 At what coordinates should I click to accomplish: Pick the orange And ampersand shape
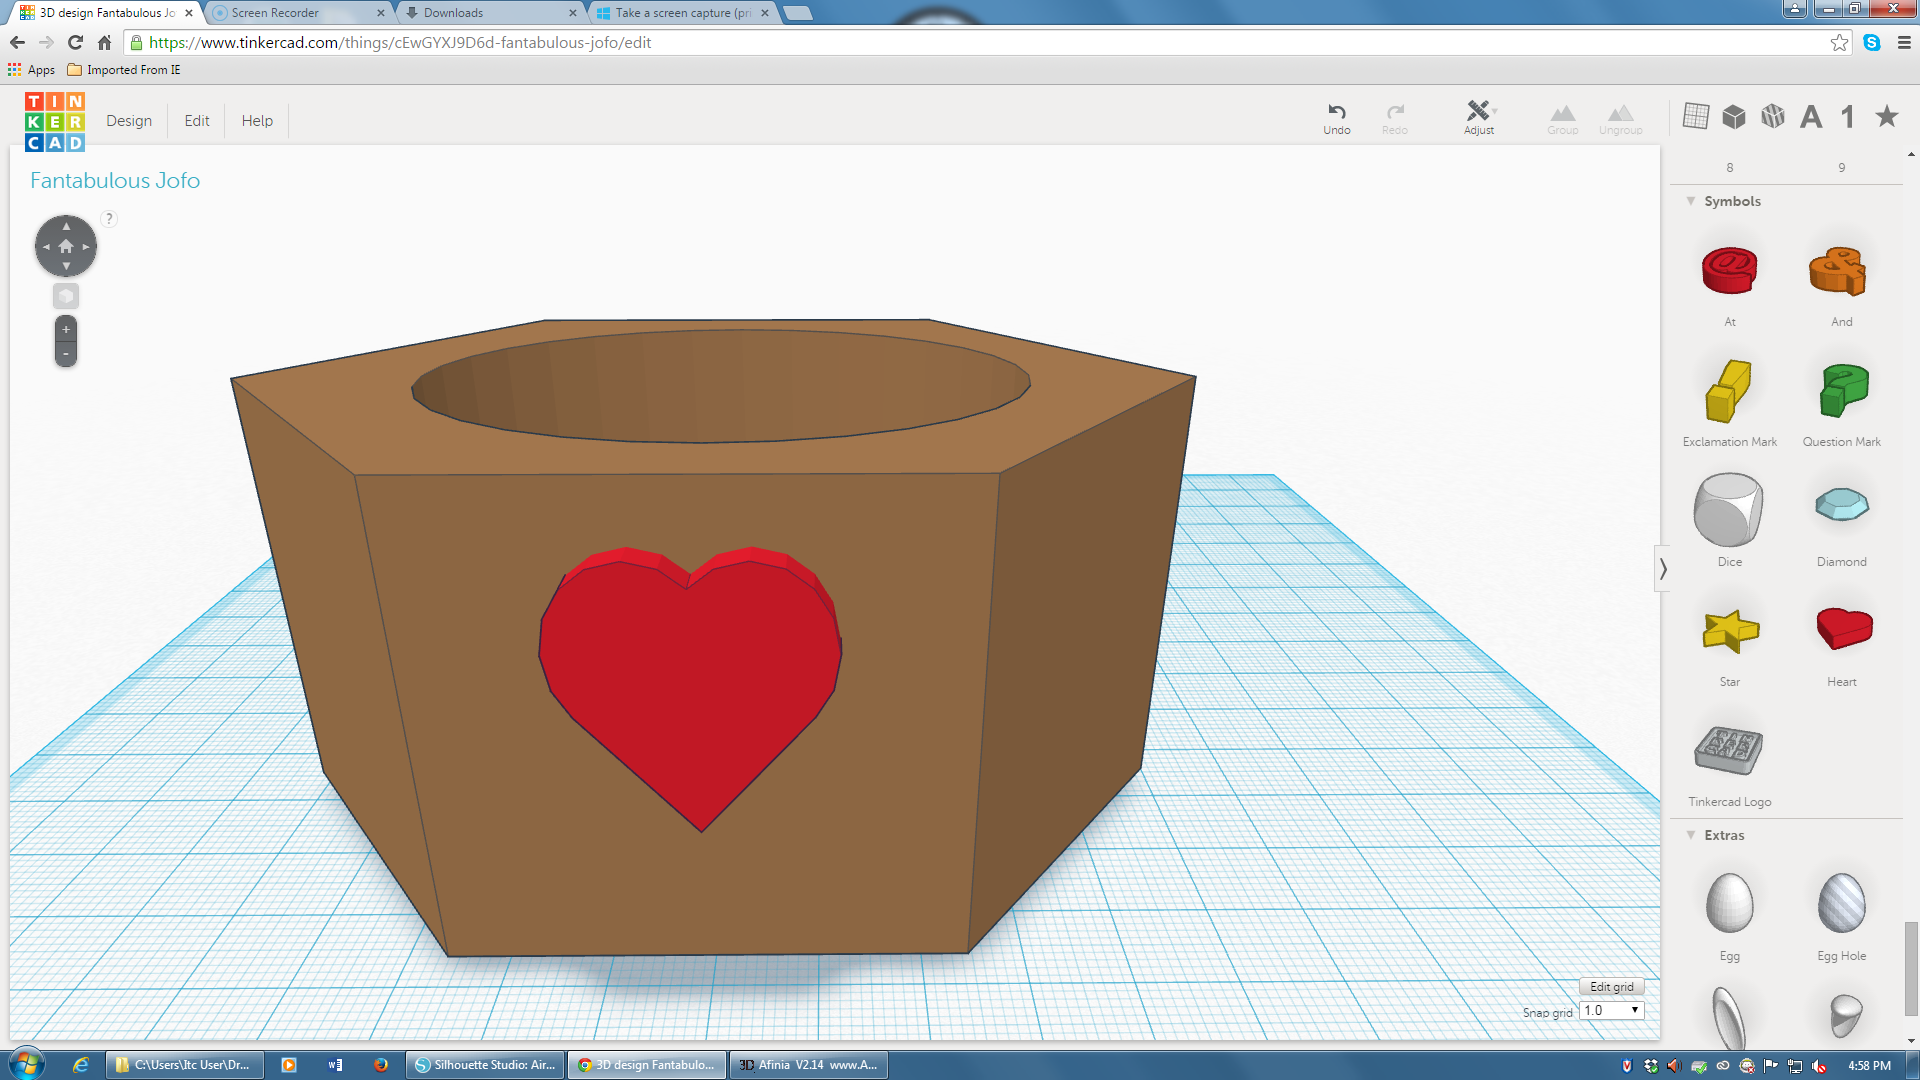(x=1838, y=270)
